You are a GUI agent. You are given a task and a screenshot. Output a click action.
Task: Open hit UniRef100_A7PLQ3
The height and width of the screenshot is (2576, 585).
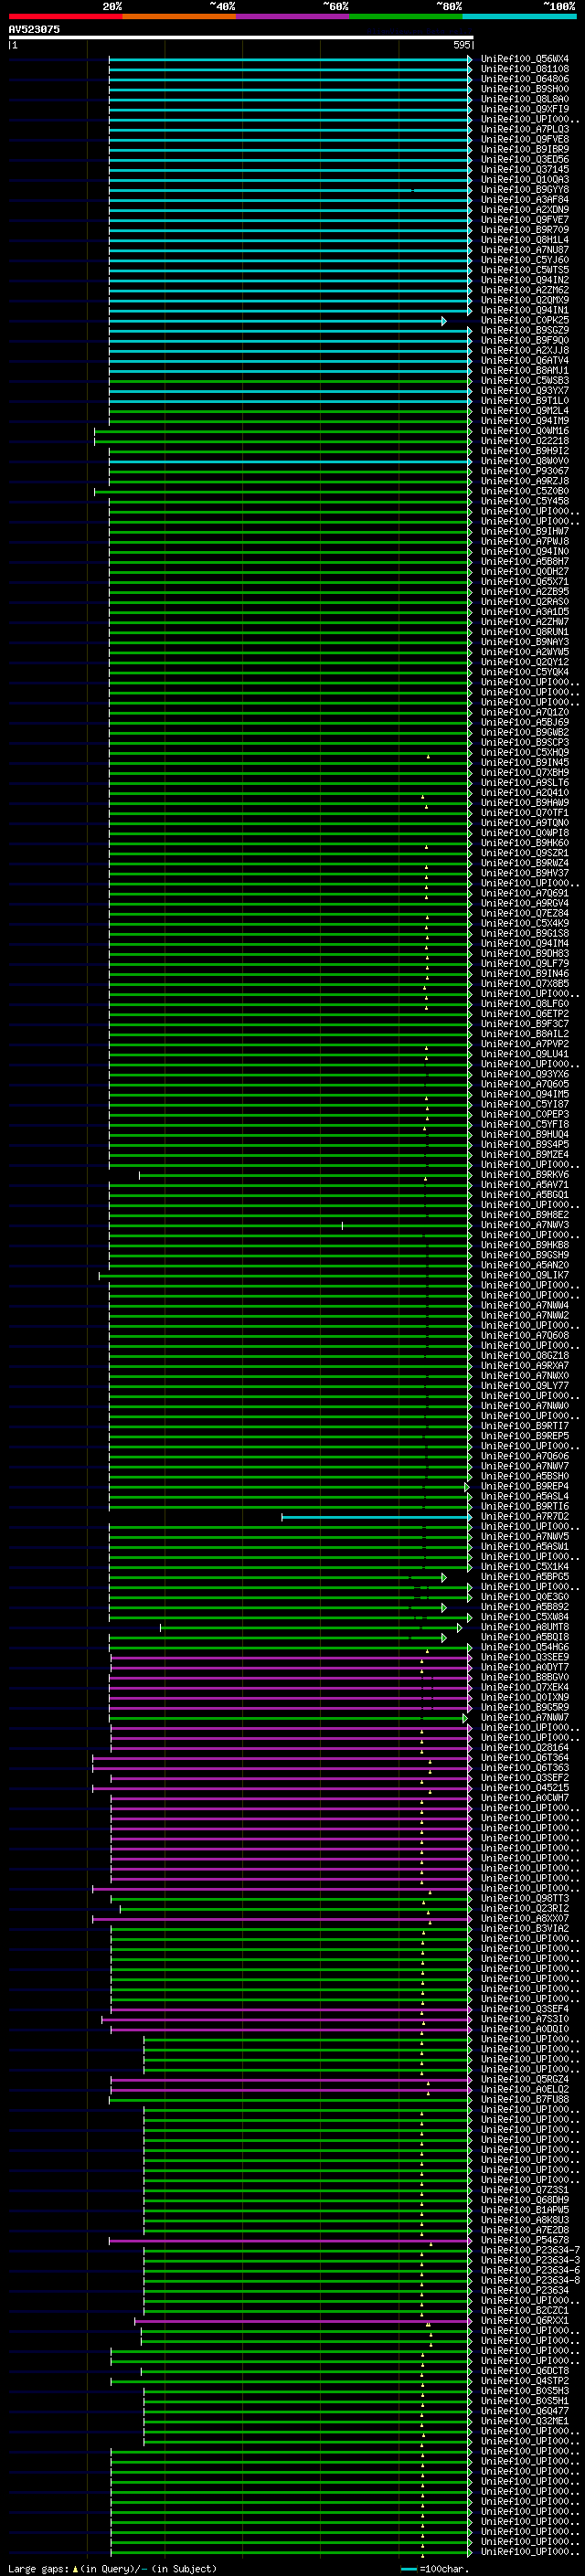(x=525, y=129)
